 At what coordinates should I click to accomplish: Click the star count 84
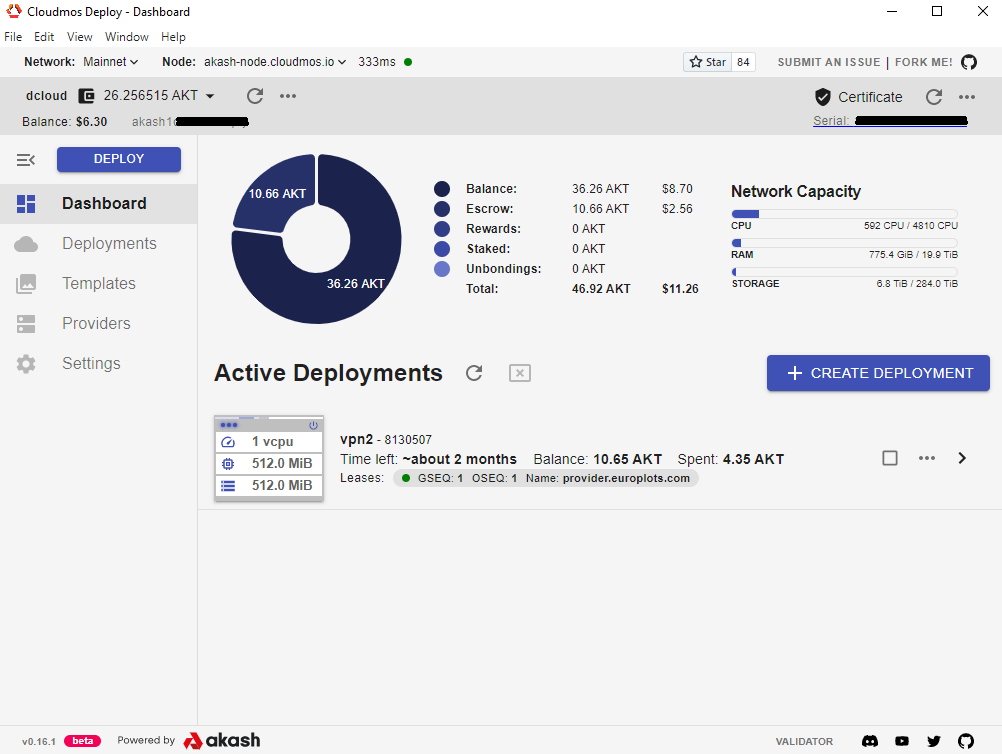click(x=743, y=62)
